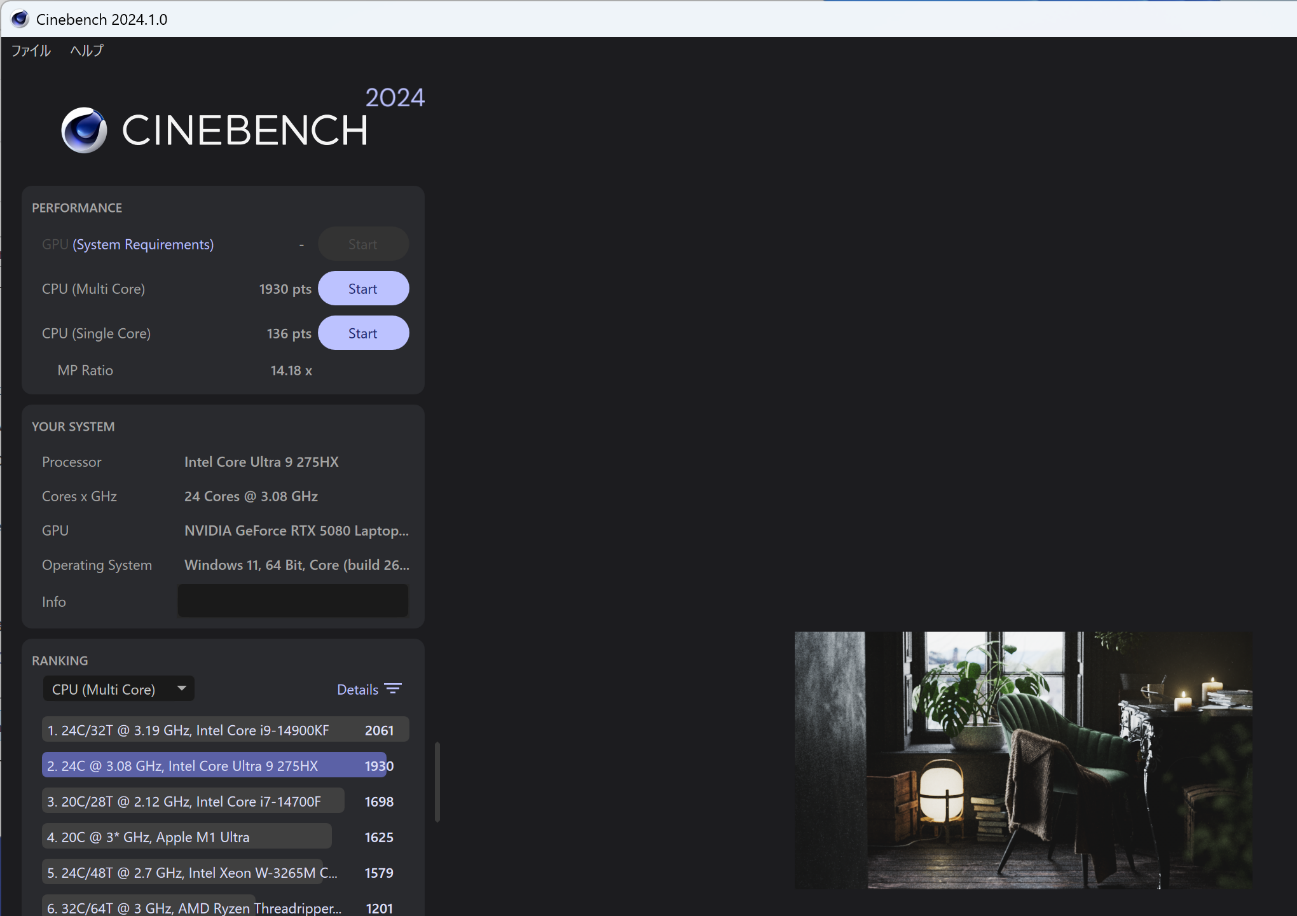The width and height of the screenshot is (1297, 916).
Task: Click the YOUR SYSTEM section heading
Action: pos(73,426)
